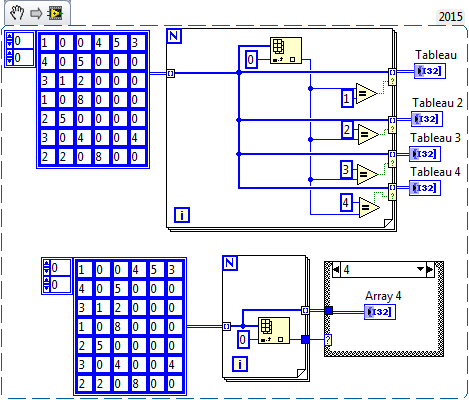Screen dimensions: 469x400
Task: Click the 2015 version label
Action: 450,17
